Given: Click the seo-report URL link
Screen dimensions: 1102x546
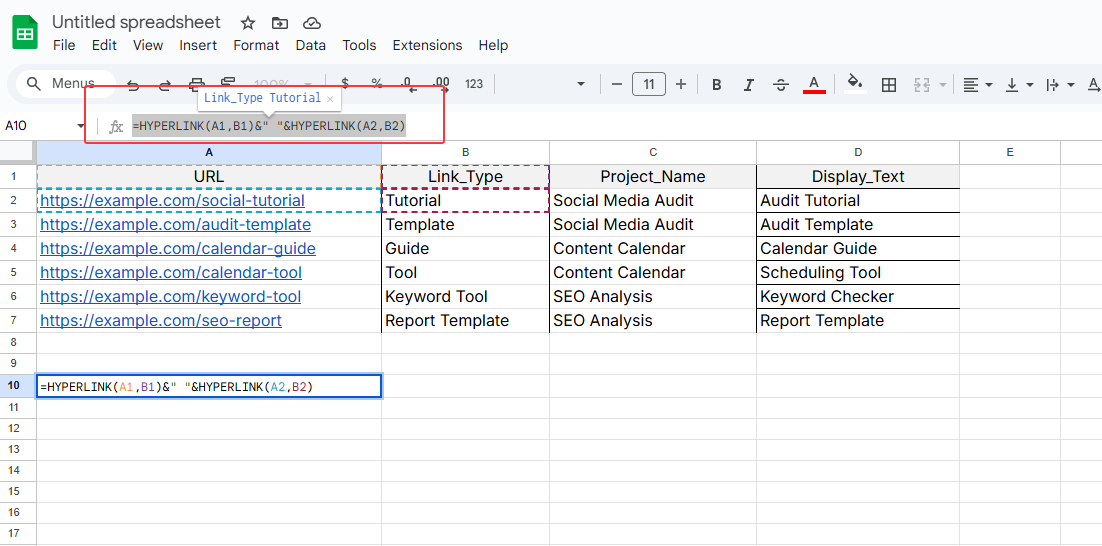Looking at the screenshot, I should point(160,321).
